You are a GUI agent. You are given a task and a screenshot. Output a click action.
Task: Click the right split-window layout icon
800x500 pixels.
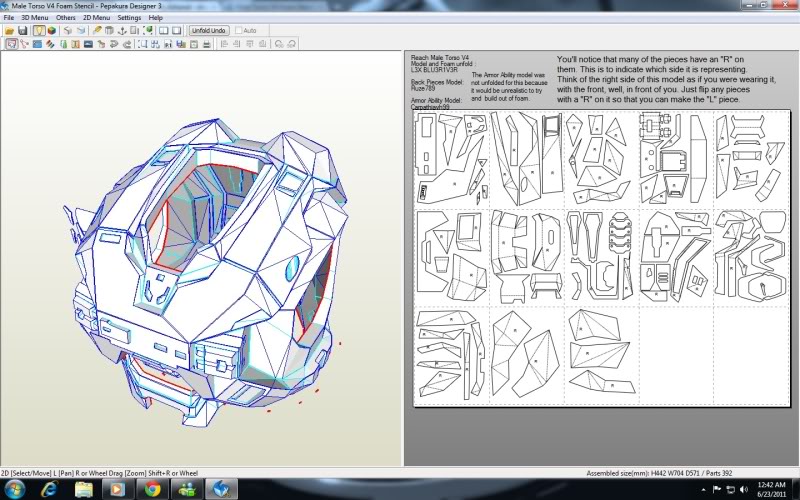coord(177,31)
